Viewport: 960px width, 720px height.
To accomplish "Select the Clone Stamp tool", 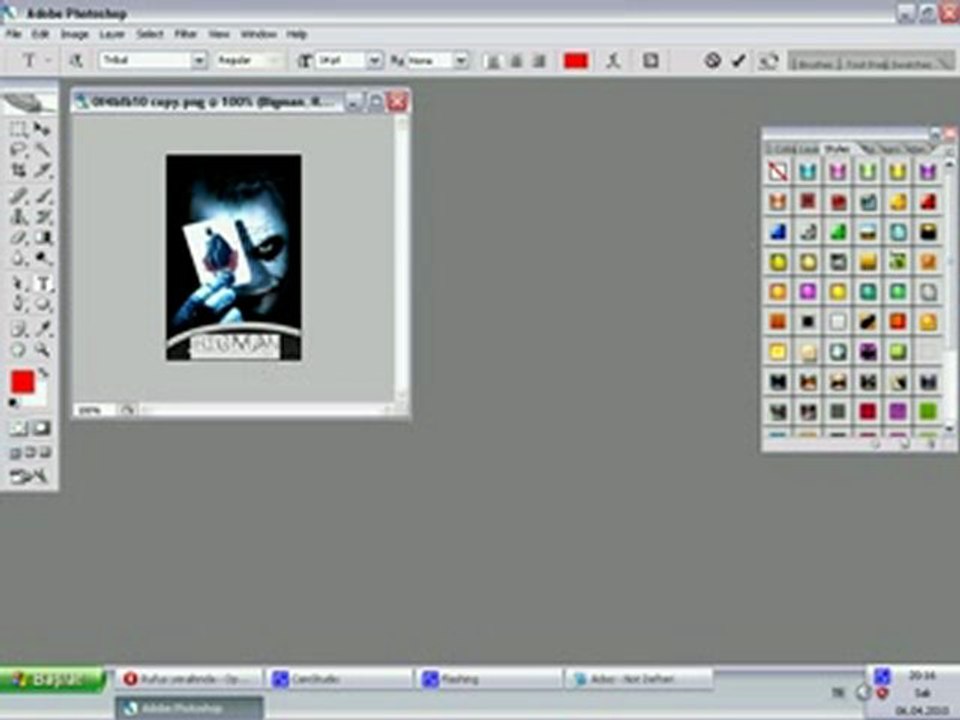I will click(x=18, y=217).
